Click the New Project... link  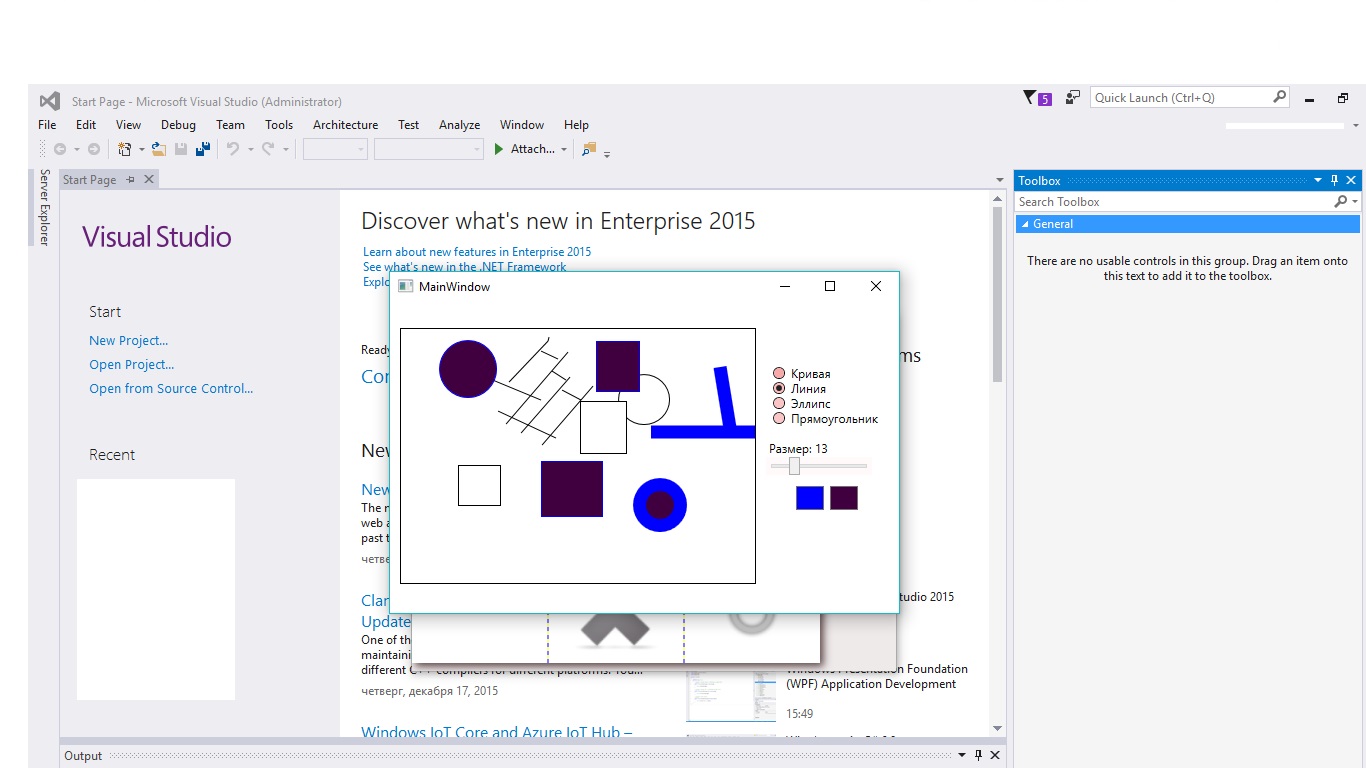coord(129,341)
